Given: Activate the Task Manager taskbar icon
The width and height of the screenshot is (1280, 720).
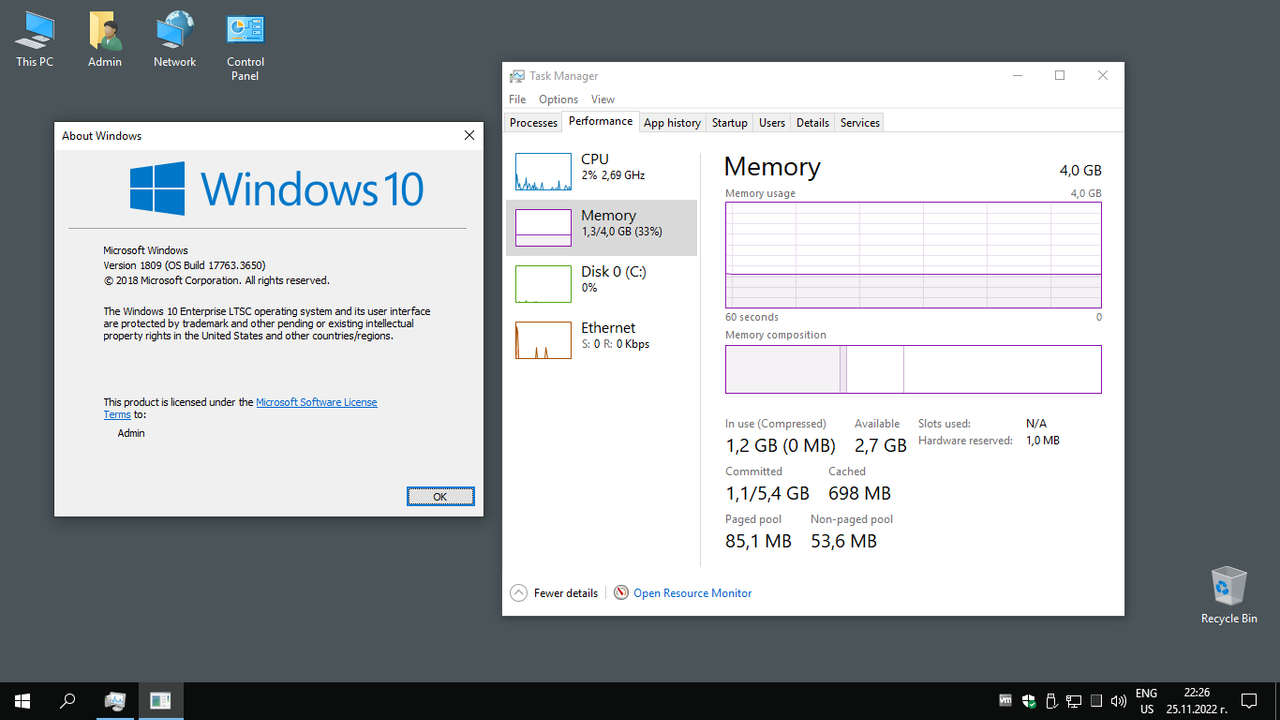Looking at the screenshot, I should 115,701.
